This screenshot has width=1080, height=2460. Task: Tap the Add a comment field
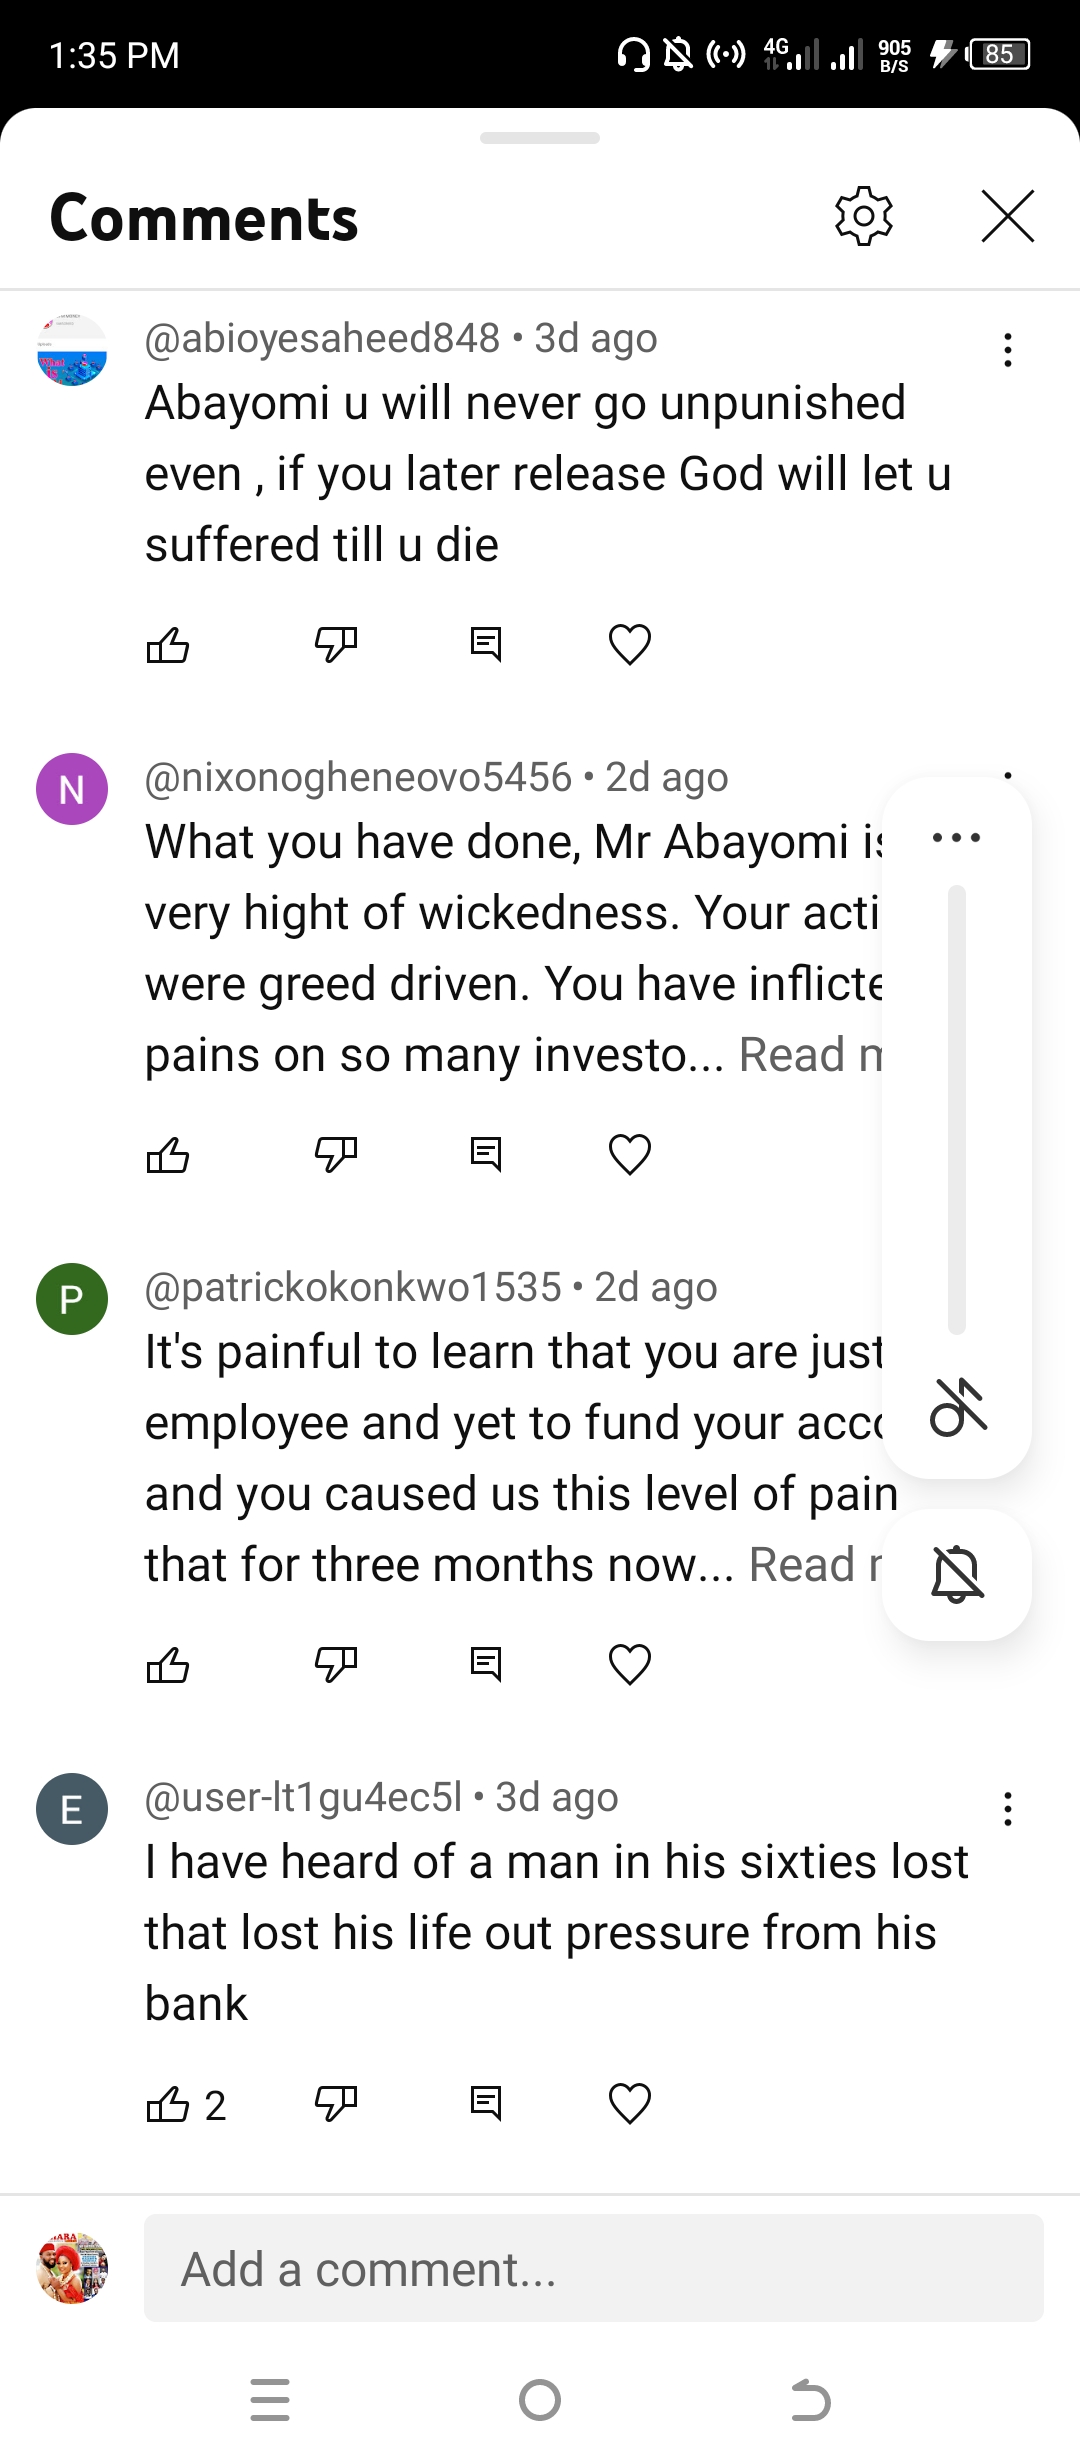point(593,2268)
